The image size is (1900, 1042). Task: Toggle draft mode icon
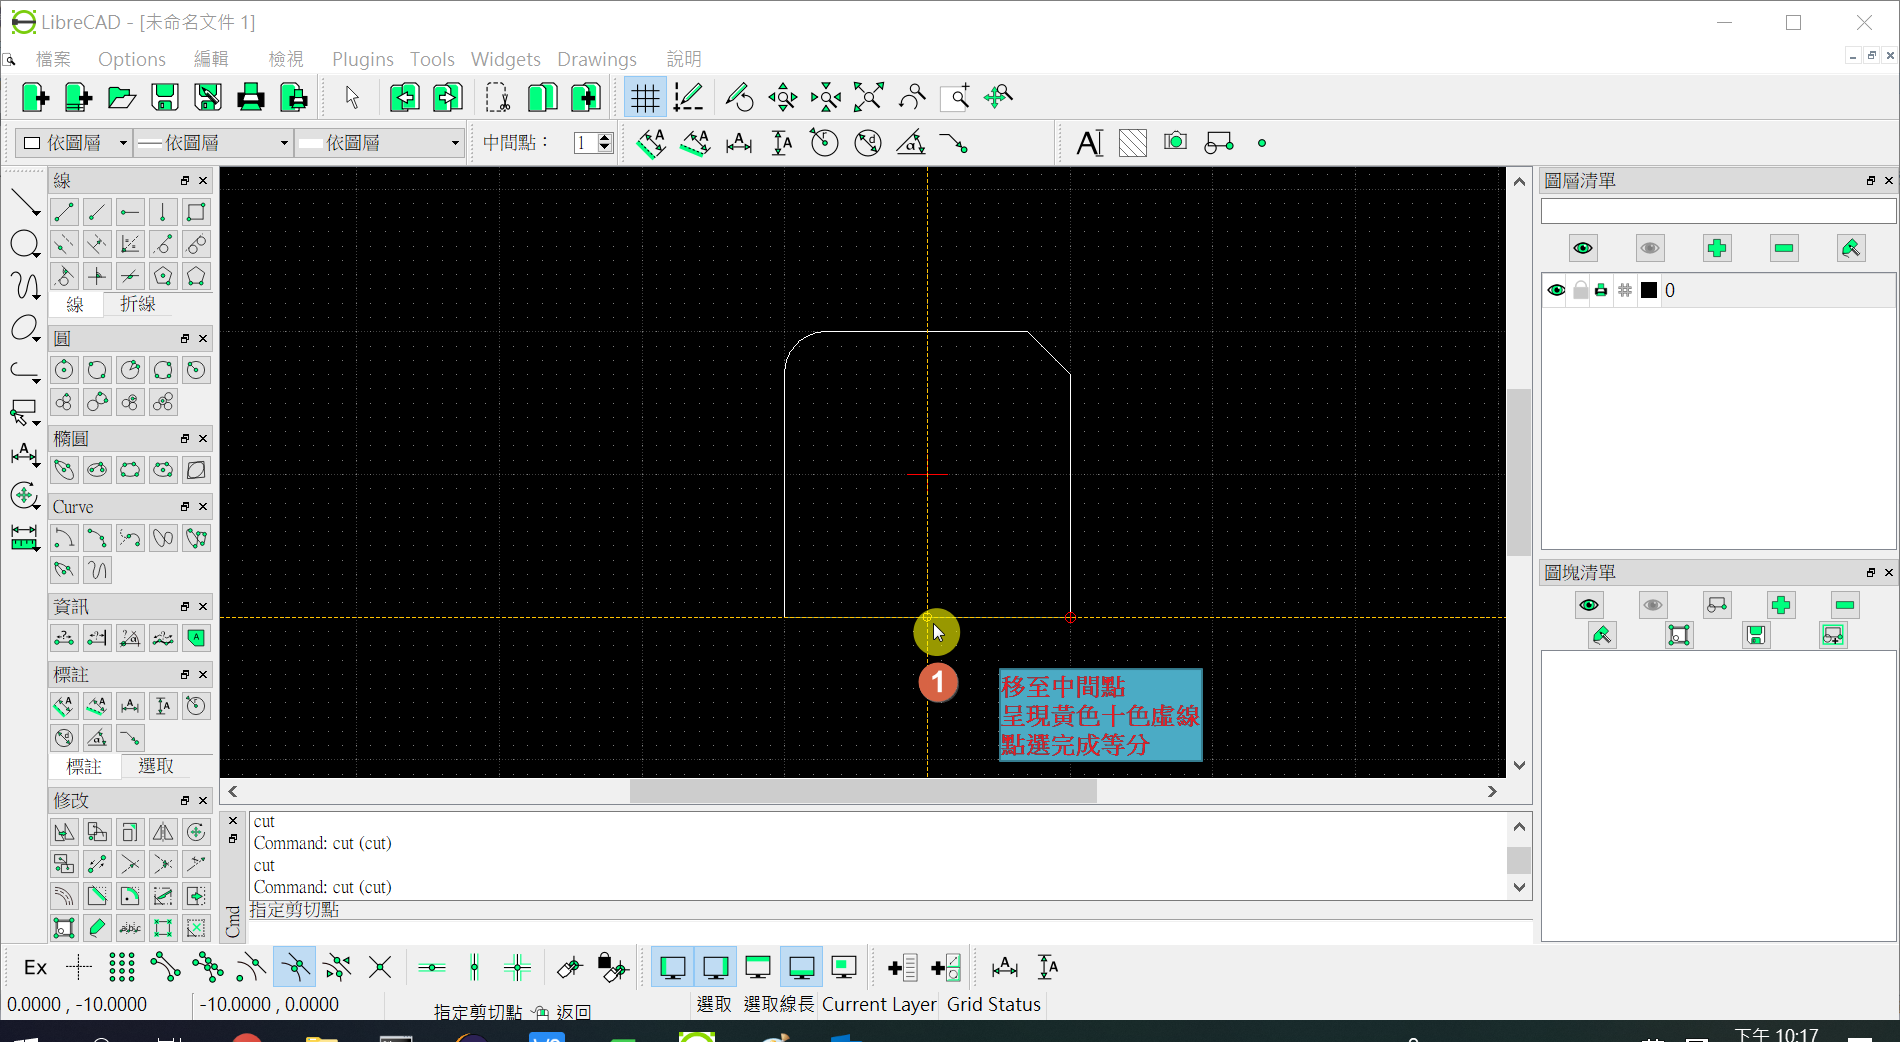688,97
